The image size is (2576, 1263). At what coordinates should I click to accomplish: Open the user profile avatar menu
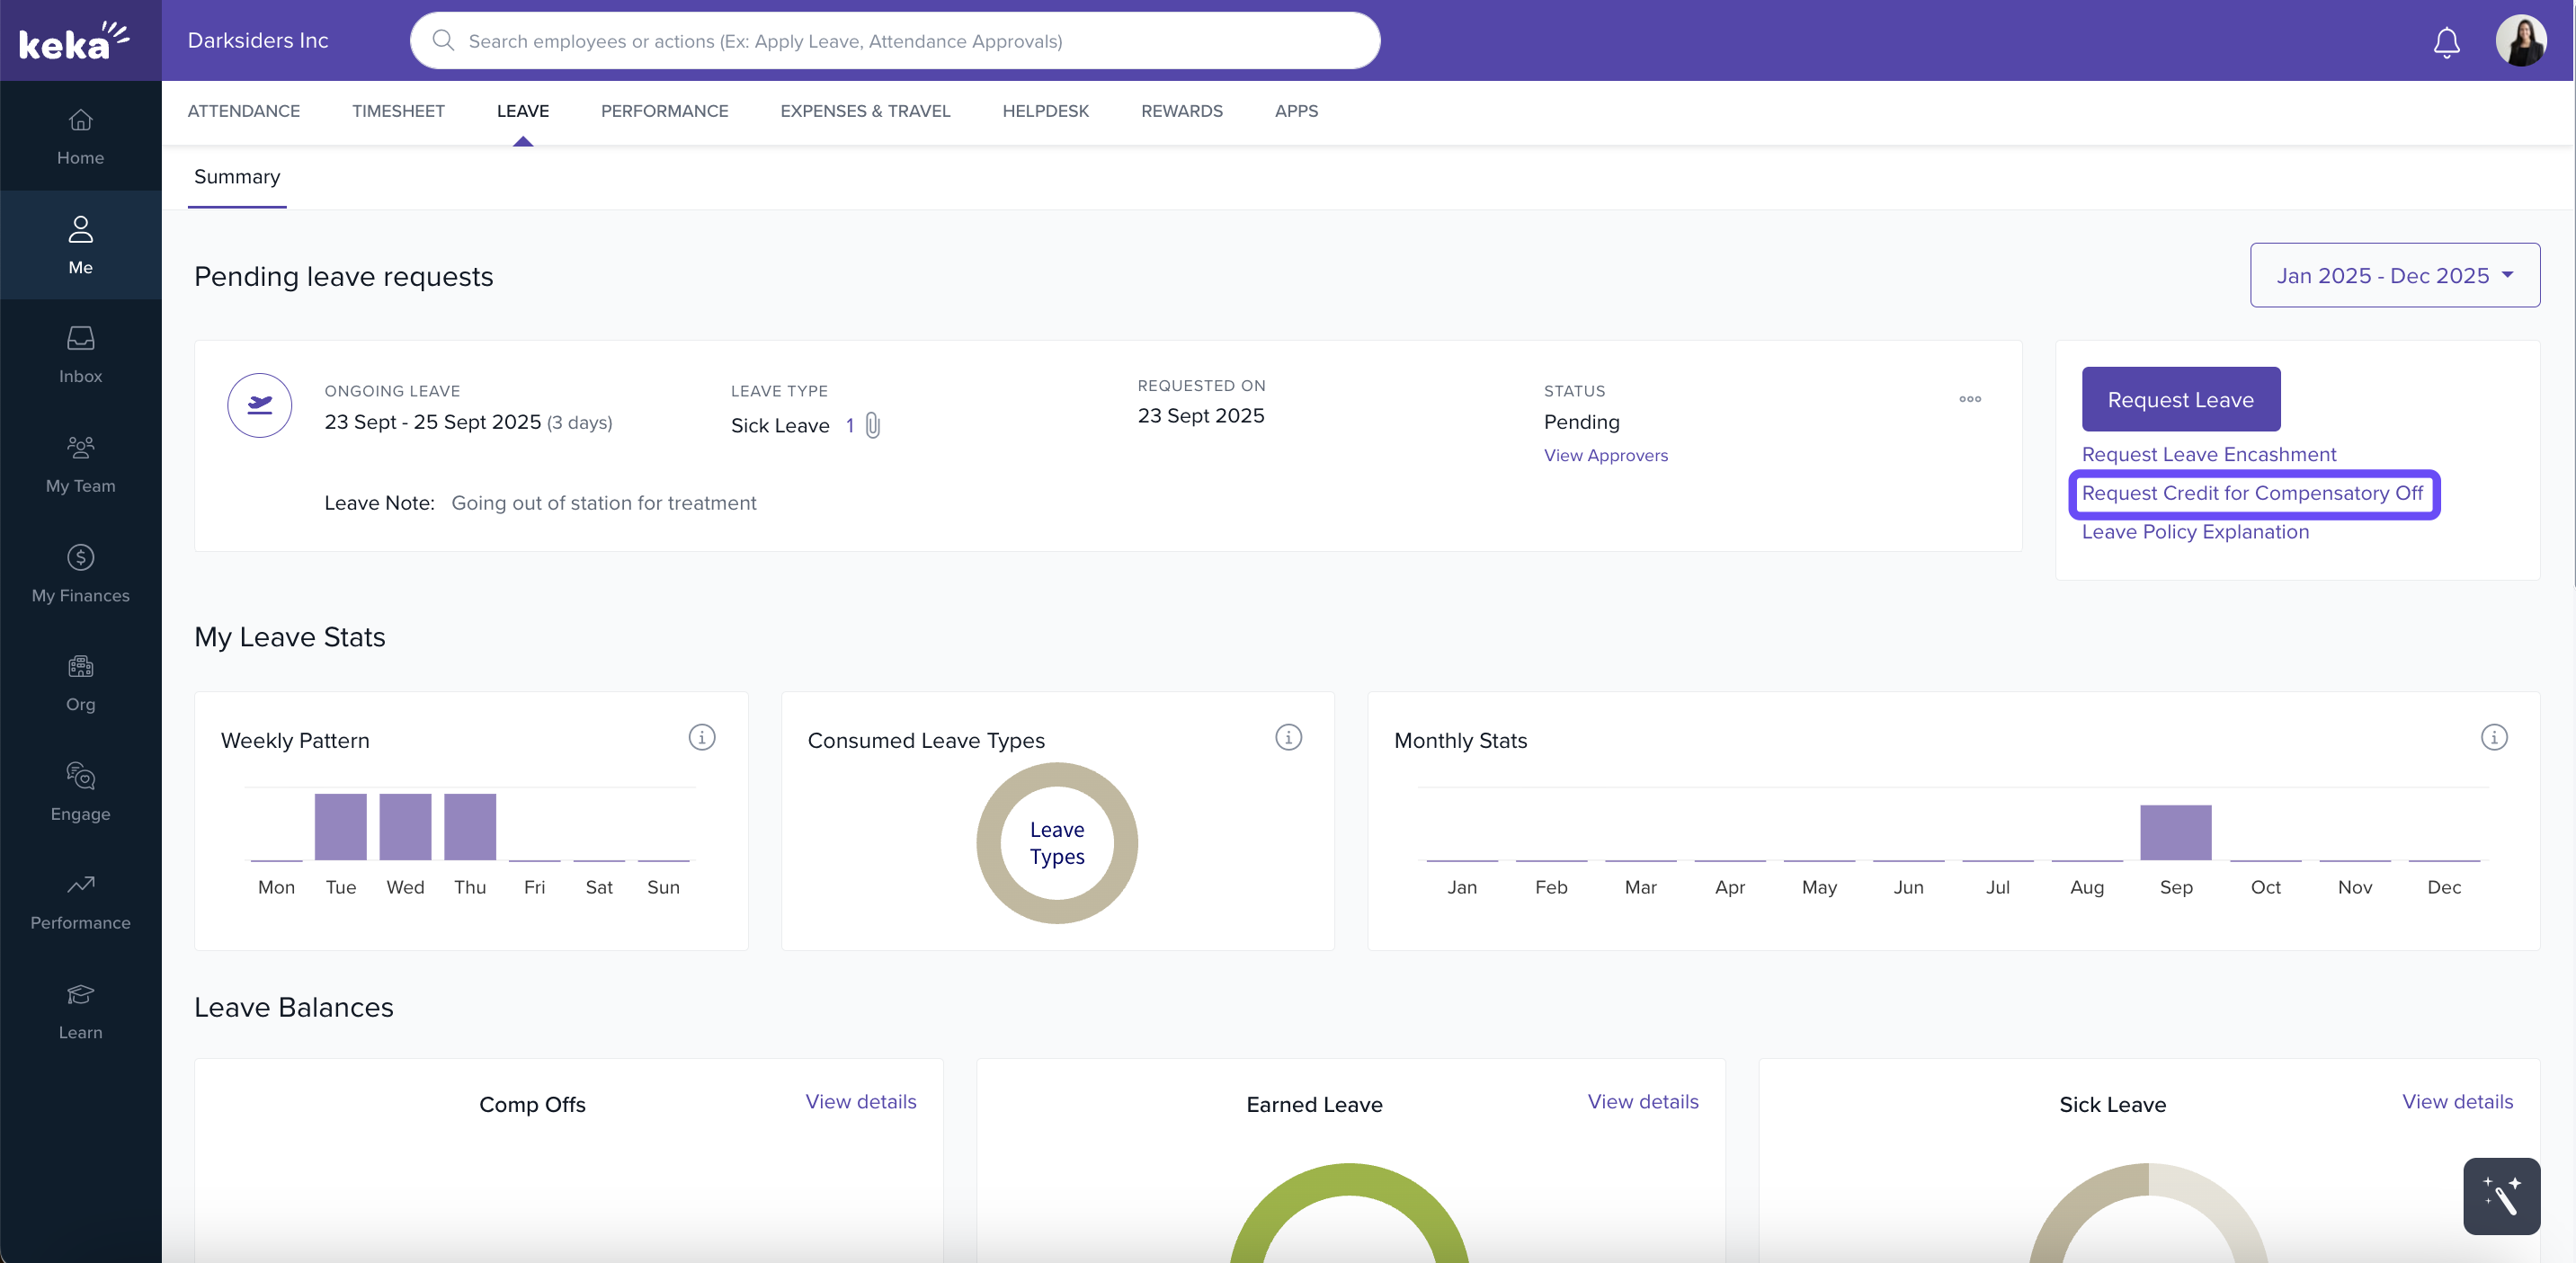point(2520,41)
